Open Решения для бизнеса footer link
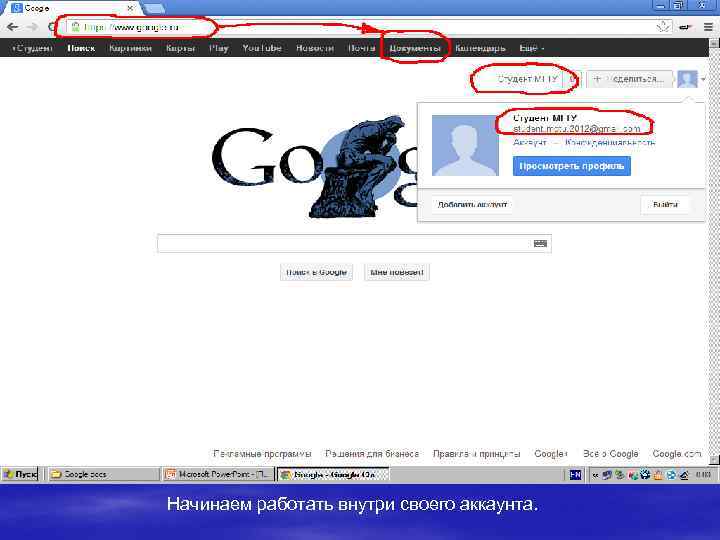The height and width of the screenshot is (540, 720). [x=372, y=454]
